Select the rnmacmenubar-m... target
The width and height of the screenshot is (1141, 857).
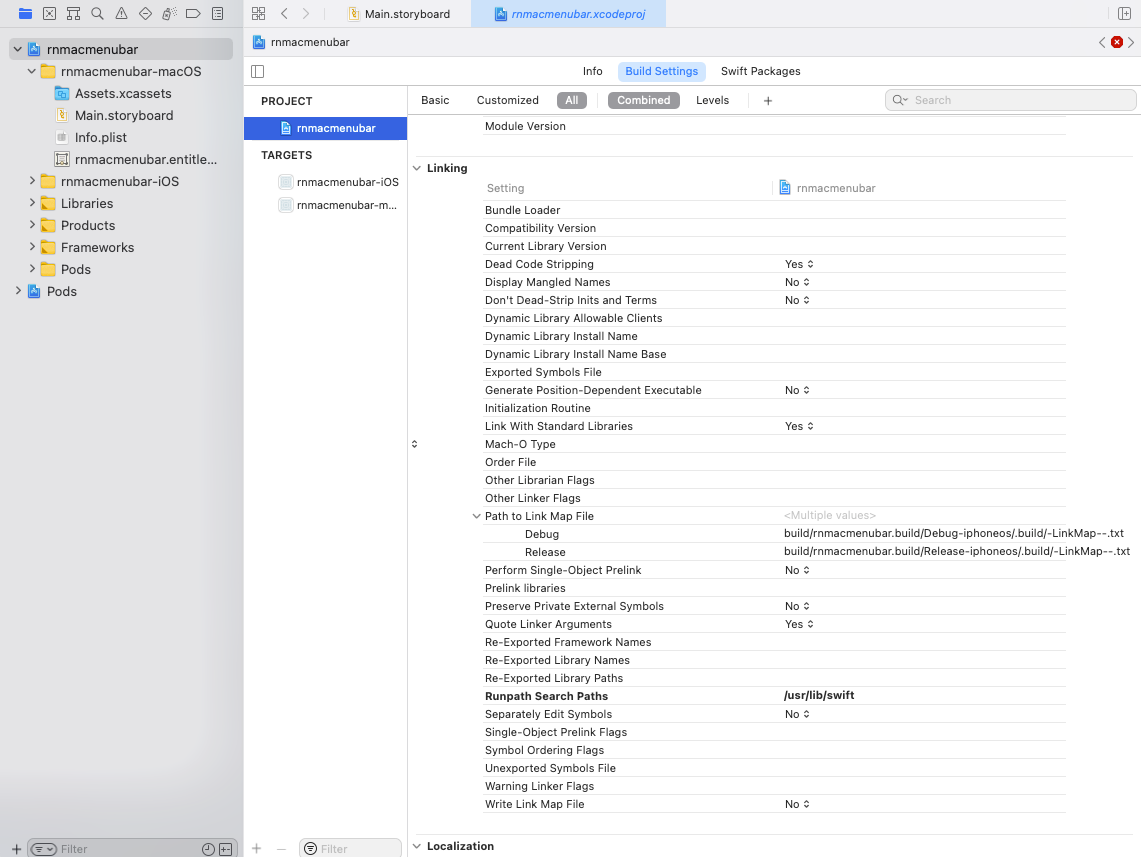click(x=338, y=205)
